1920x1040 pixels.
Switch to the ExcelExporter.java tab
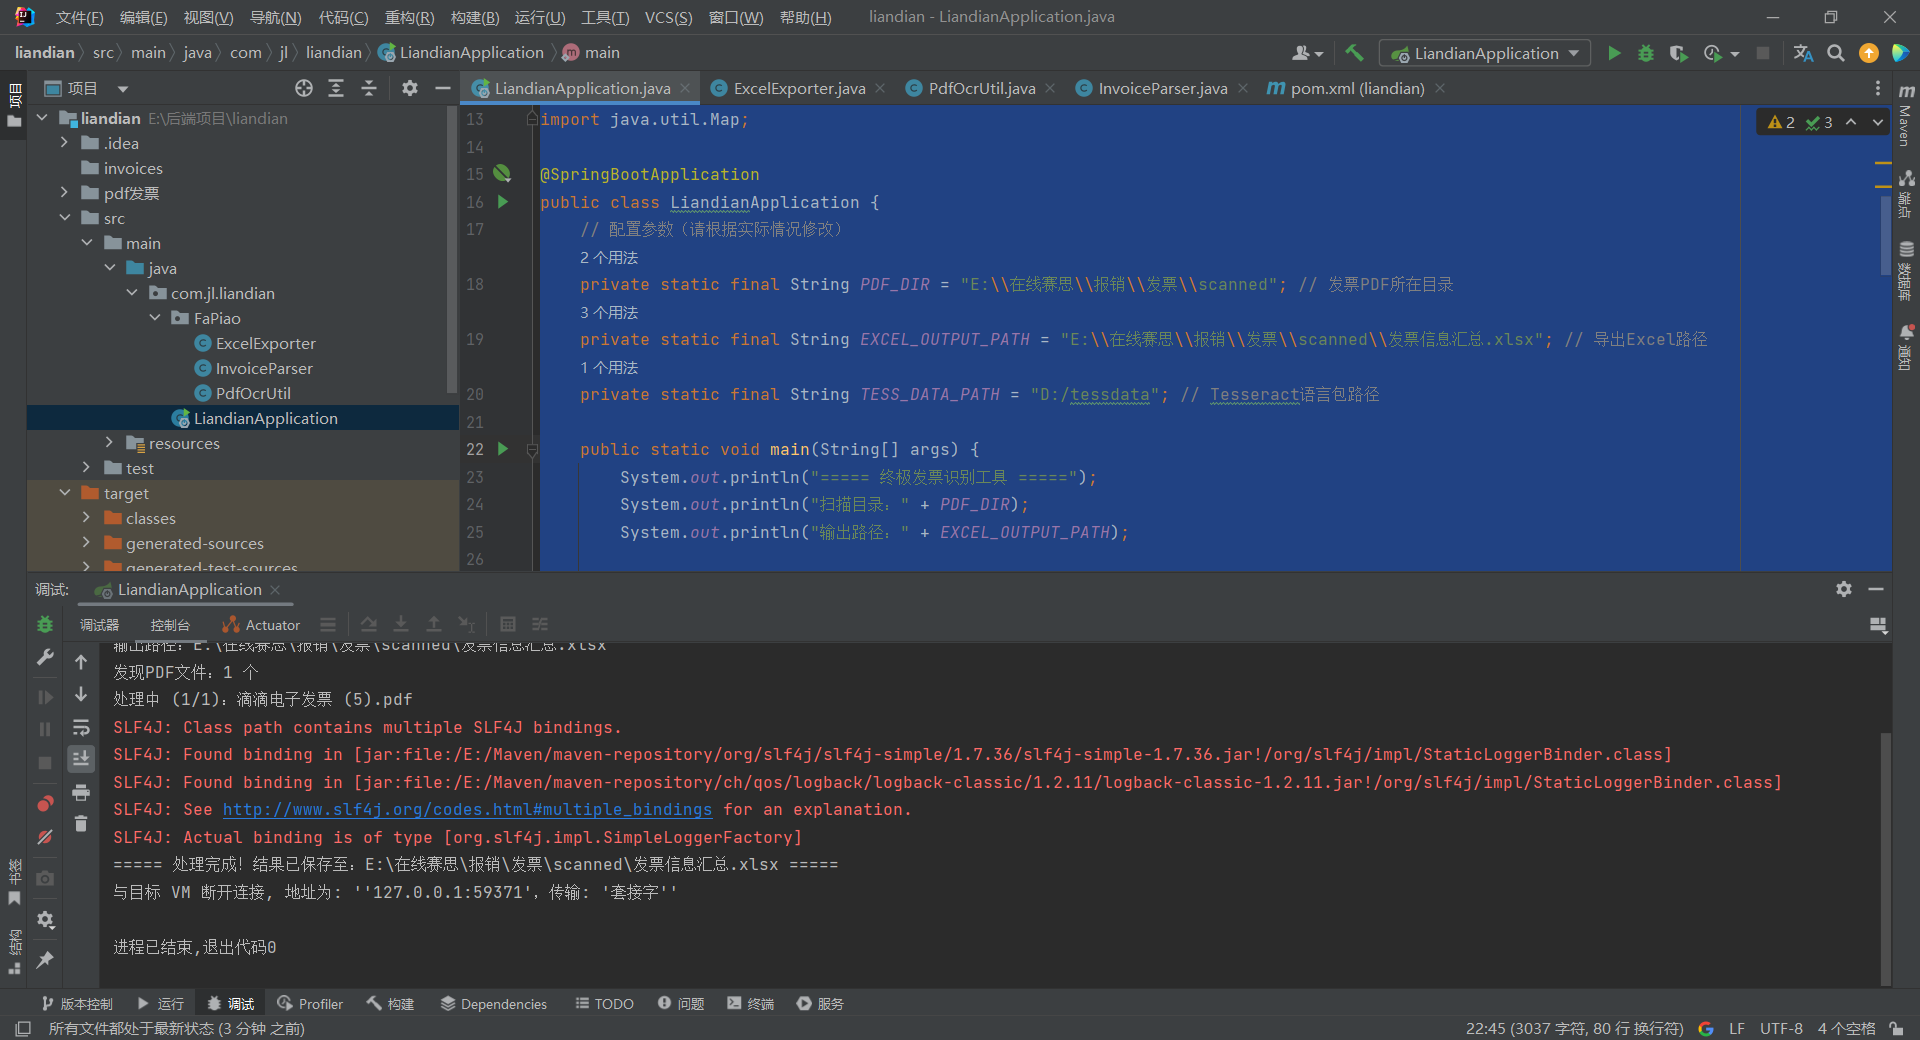pyautogui.click(x=799, y=88)
